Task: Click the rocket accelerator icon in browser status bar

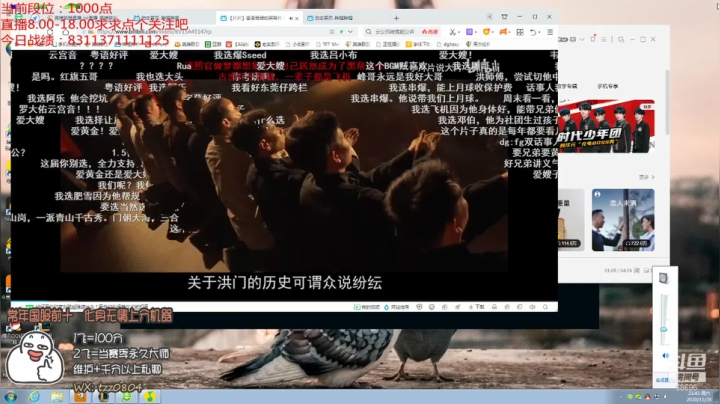Action: click(457, 307)
